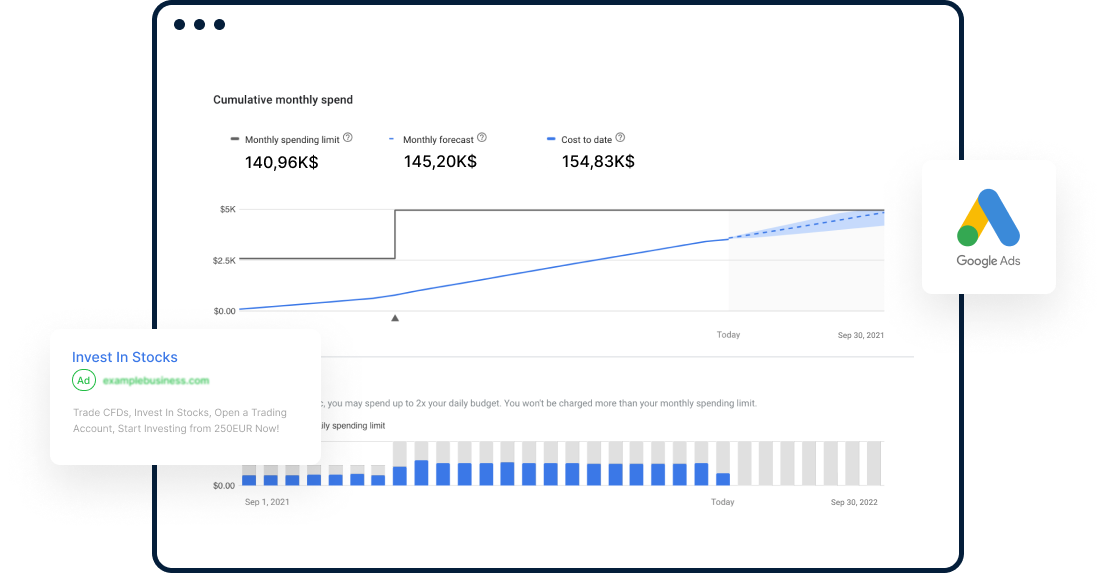This screenshot has height=573, width=1106.
Task: Click the Today label under the line chart
Action: pyautogui.click(x=728, y=335)
